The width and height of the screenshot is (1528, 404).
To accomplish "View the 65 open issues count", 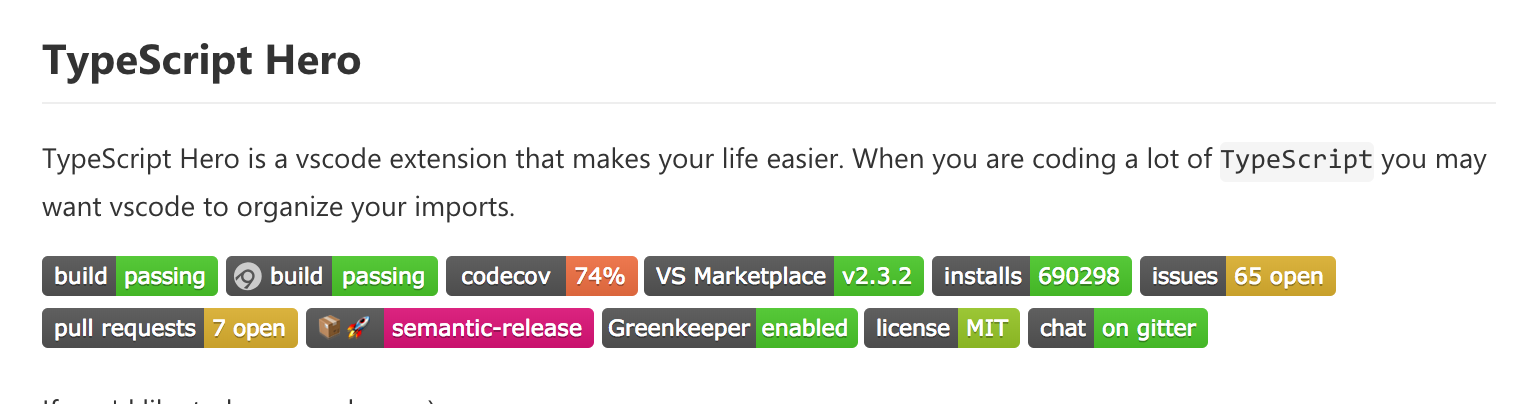I will (x=1279, y=277).
